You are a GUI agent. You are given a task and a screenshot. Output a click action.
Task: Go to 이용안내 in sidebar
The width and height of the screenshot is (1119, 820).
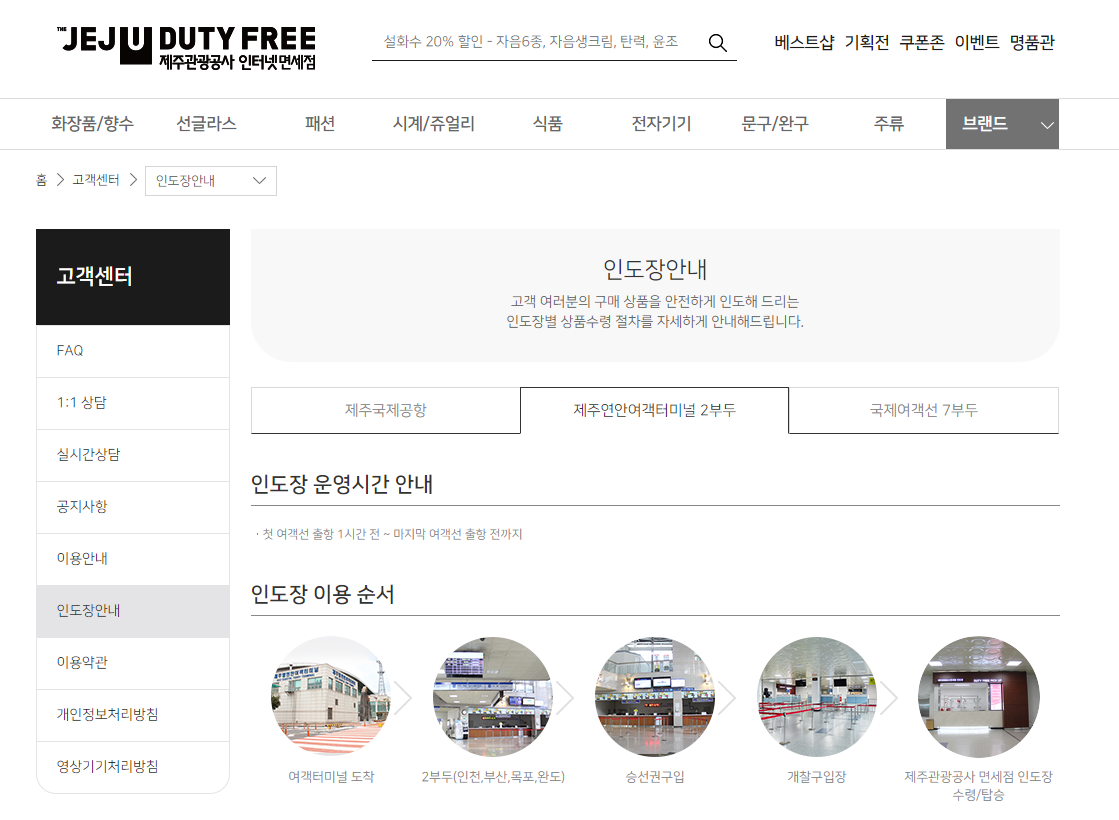[x=133, y=560]
